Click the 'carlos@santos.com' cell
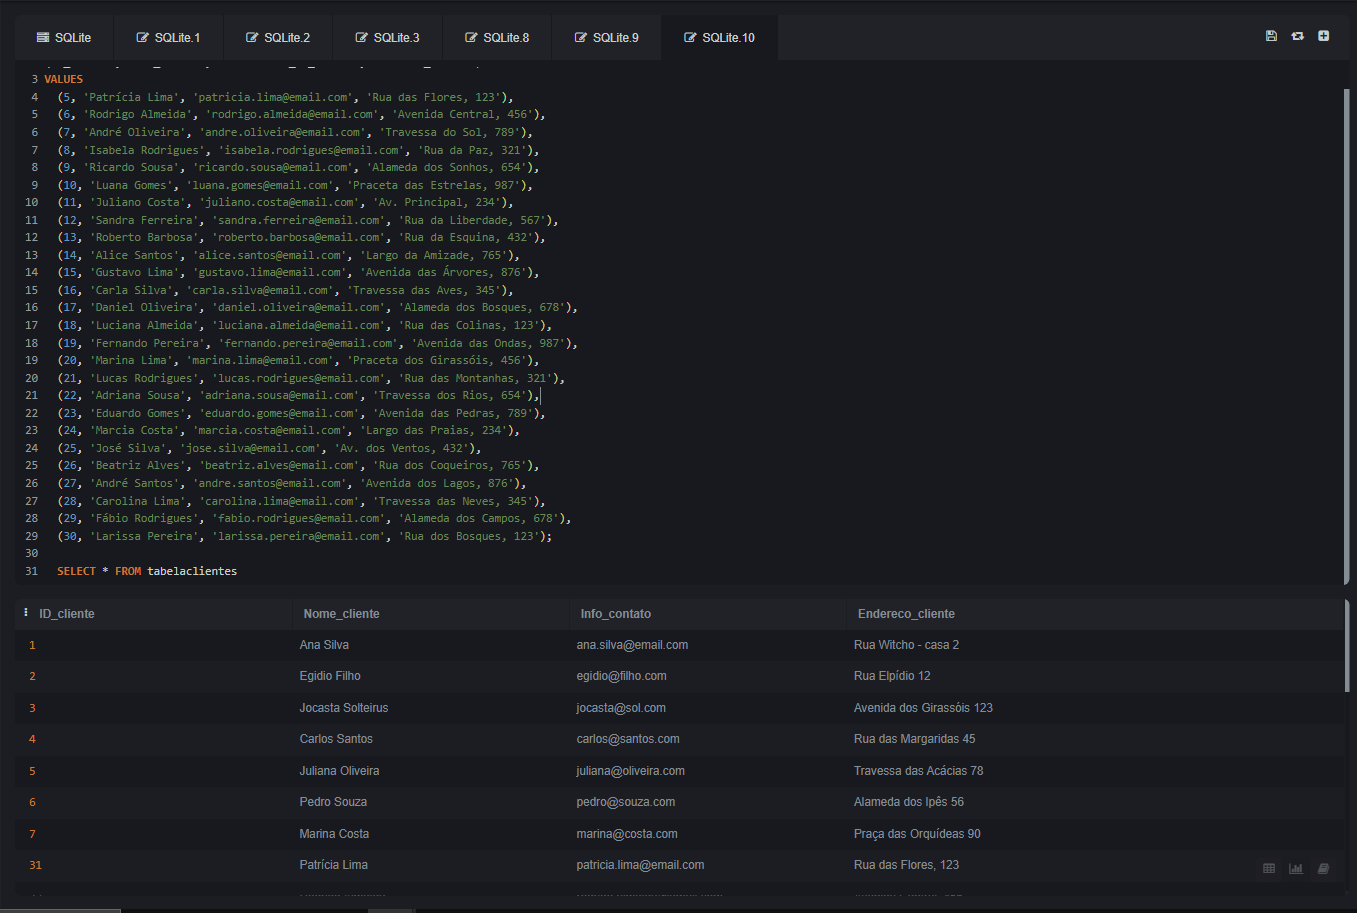 pos(628,739)
